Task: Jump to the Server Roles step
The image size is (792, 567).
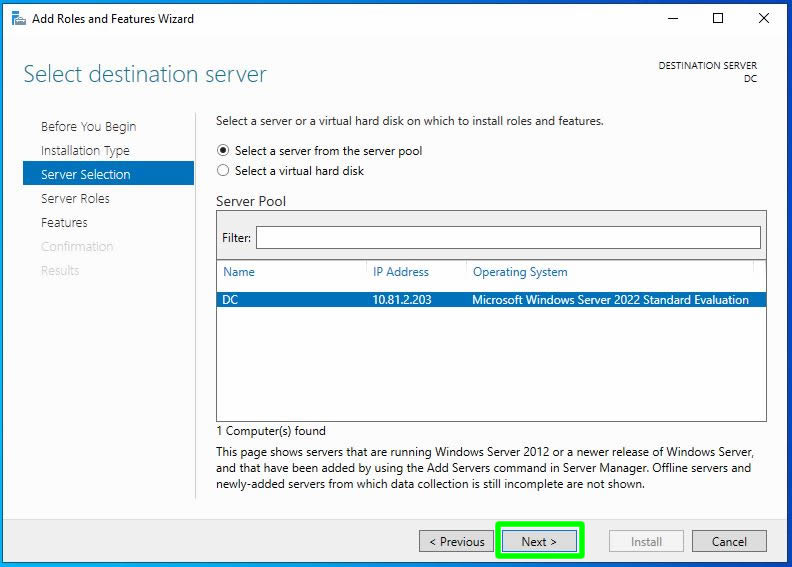Action: (75, 199)
